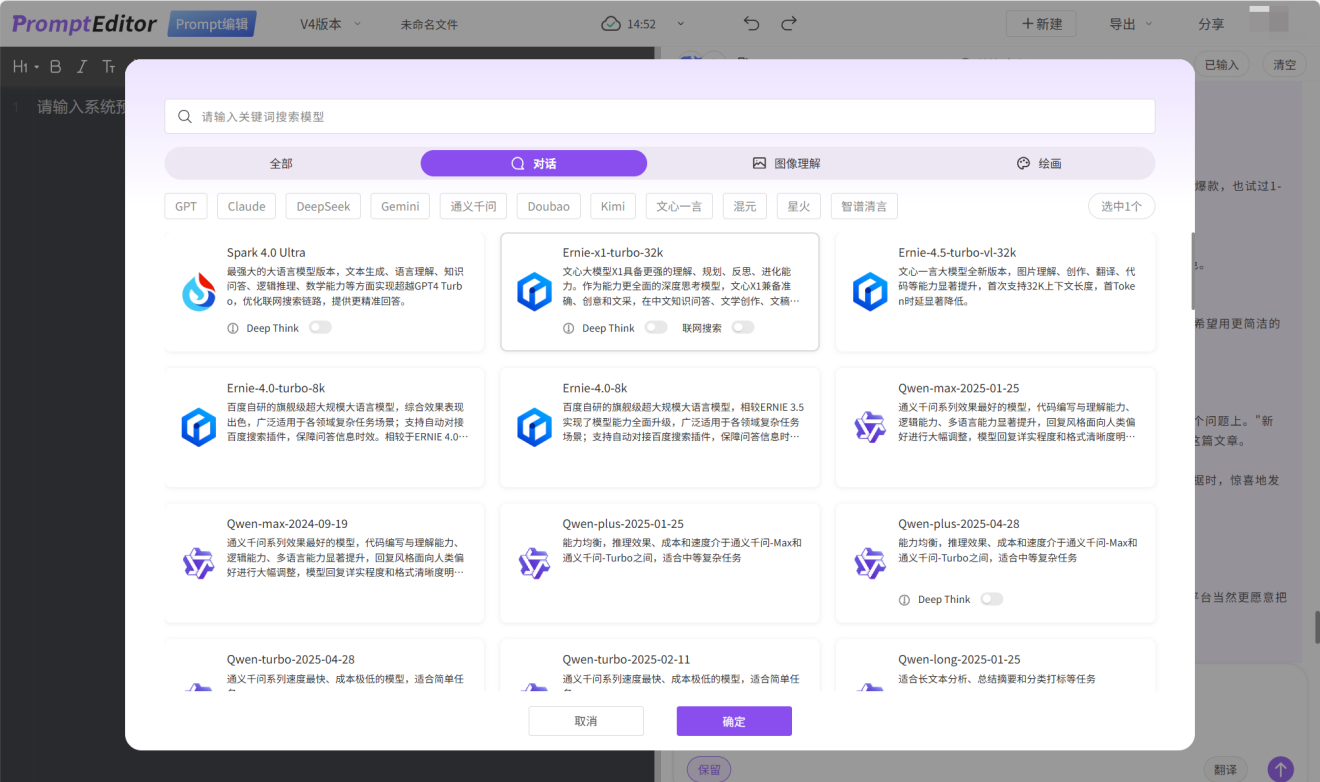Screen dimensions: 1320x782
Task: Cancel the dialog with 取消
Action: click(x=586, y=721)
